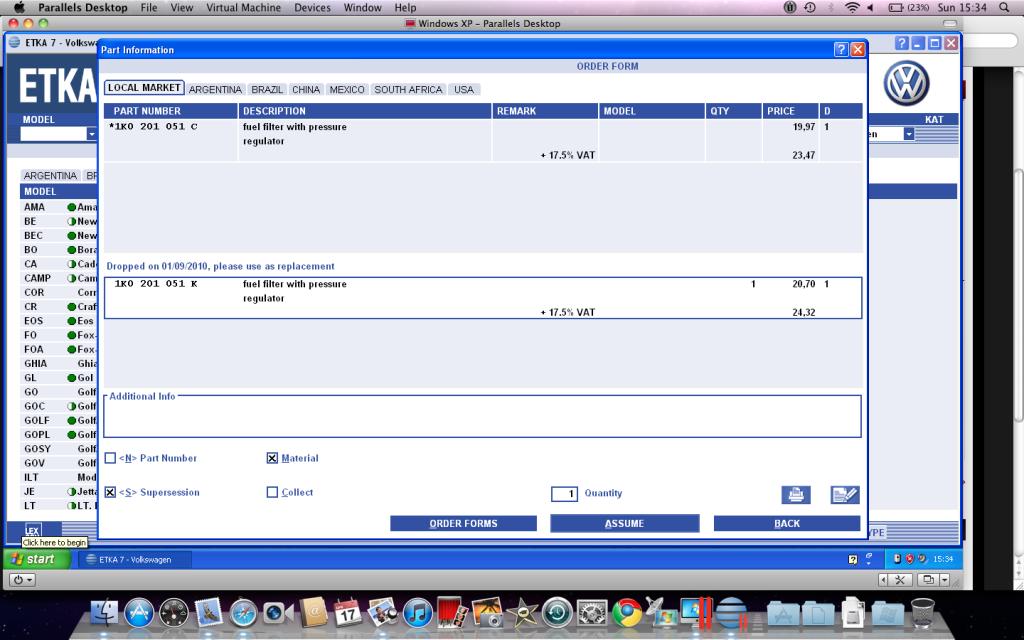Open System Preferences gear in the Dock
1024x640 pixels.
(592, 613)
